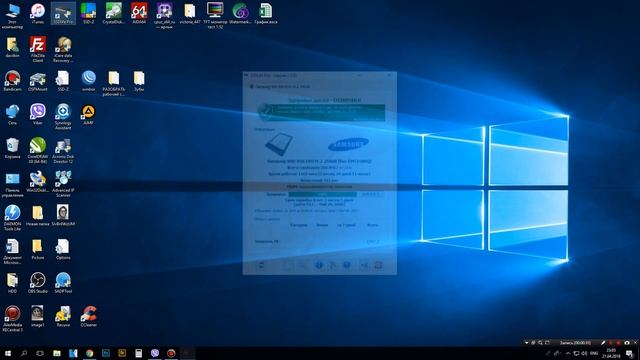The height and width of the screenshot is (360, 640).
Task: Open the image1 picture file
Action: pos(38,317)
